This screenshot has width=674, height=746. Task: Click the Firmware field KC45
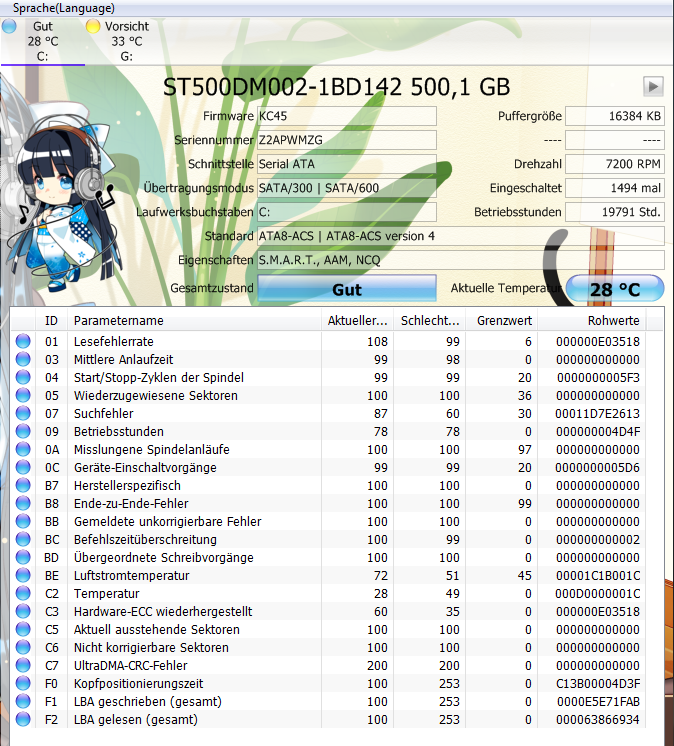[347, 116]
